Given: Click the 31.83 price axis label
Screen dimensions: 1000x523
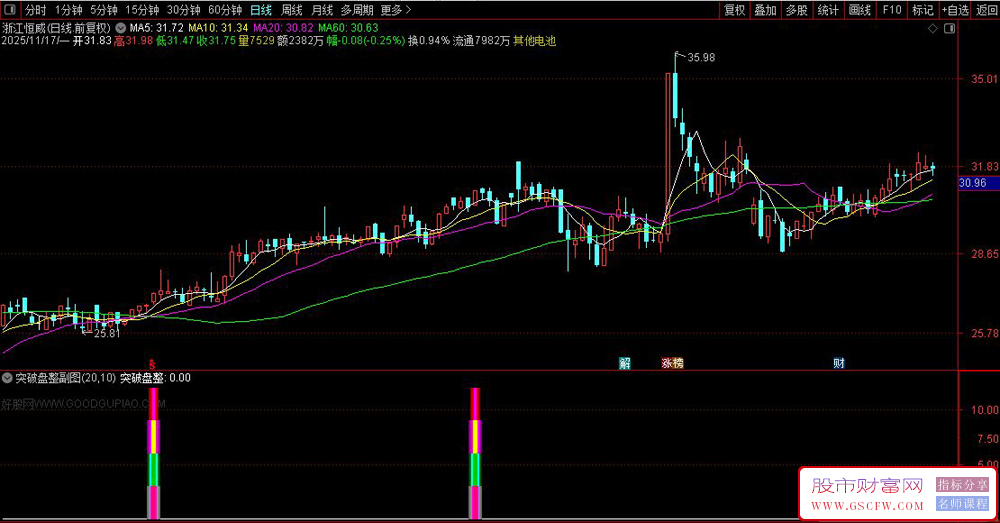Looking at the screenshot, I should pos(985,166).
